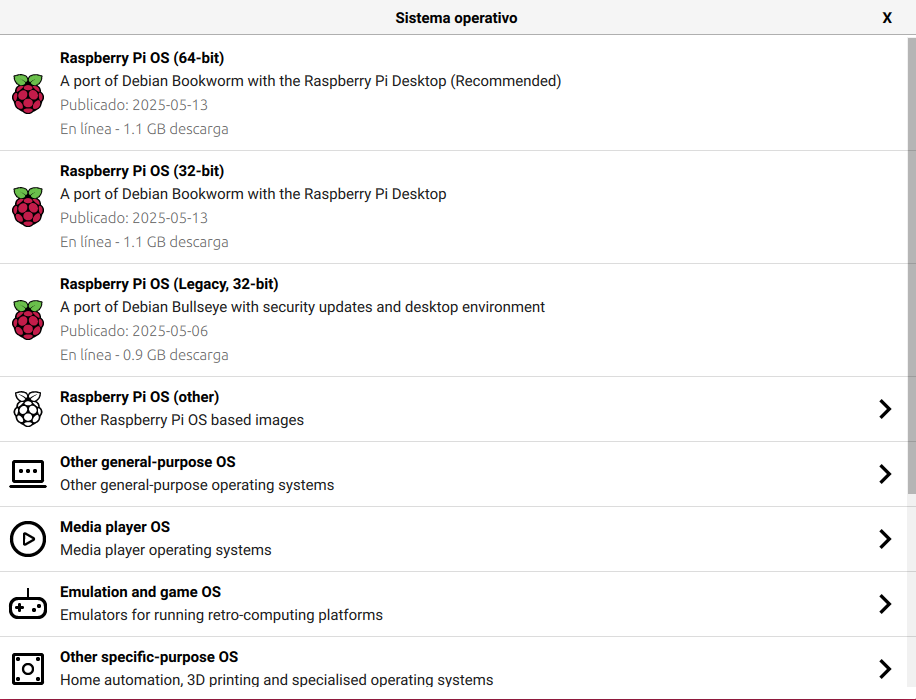
Task: Click the vertical scrollbar thumb
Action: click(x=911, y=266)
